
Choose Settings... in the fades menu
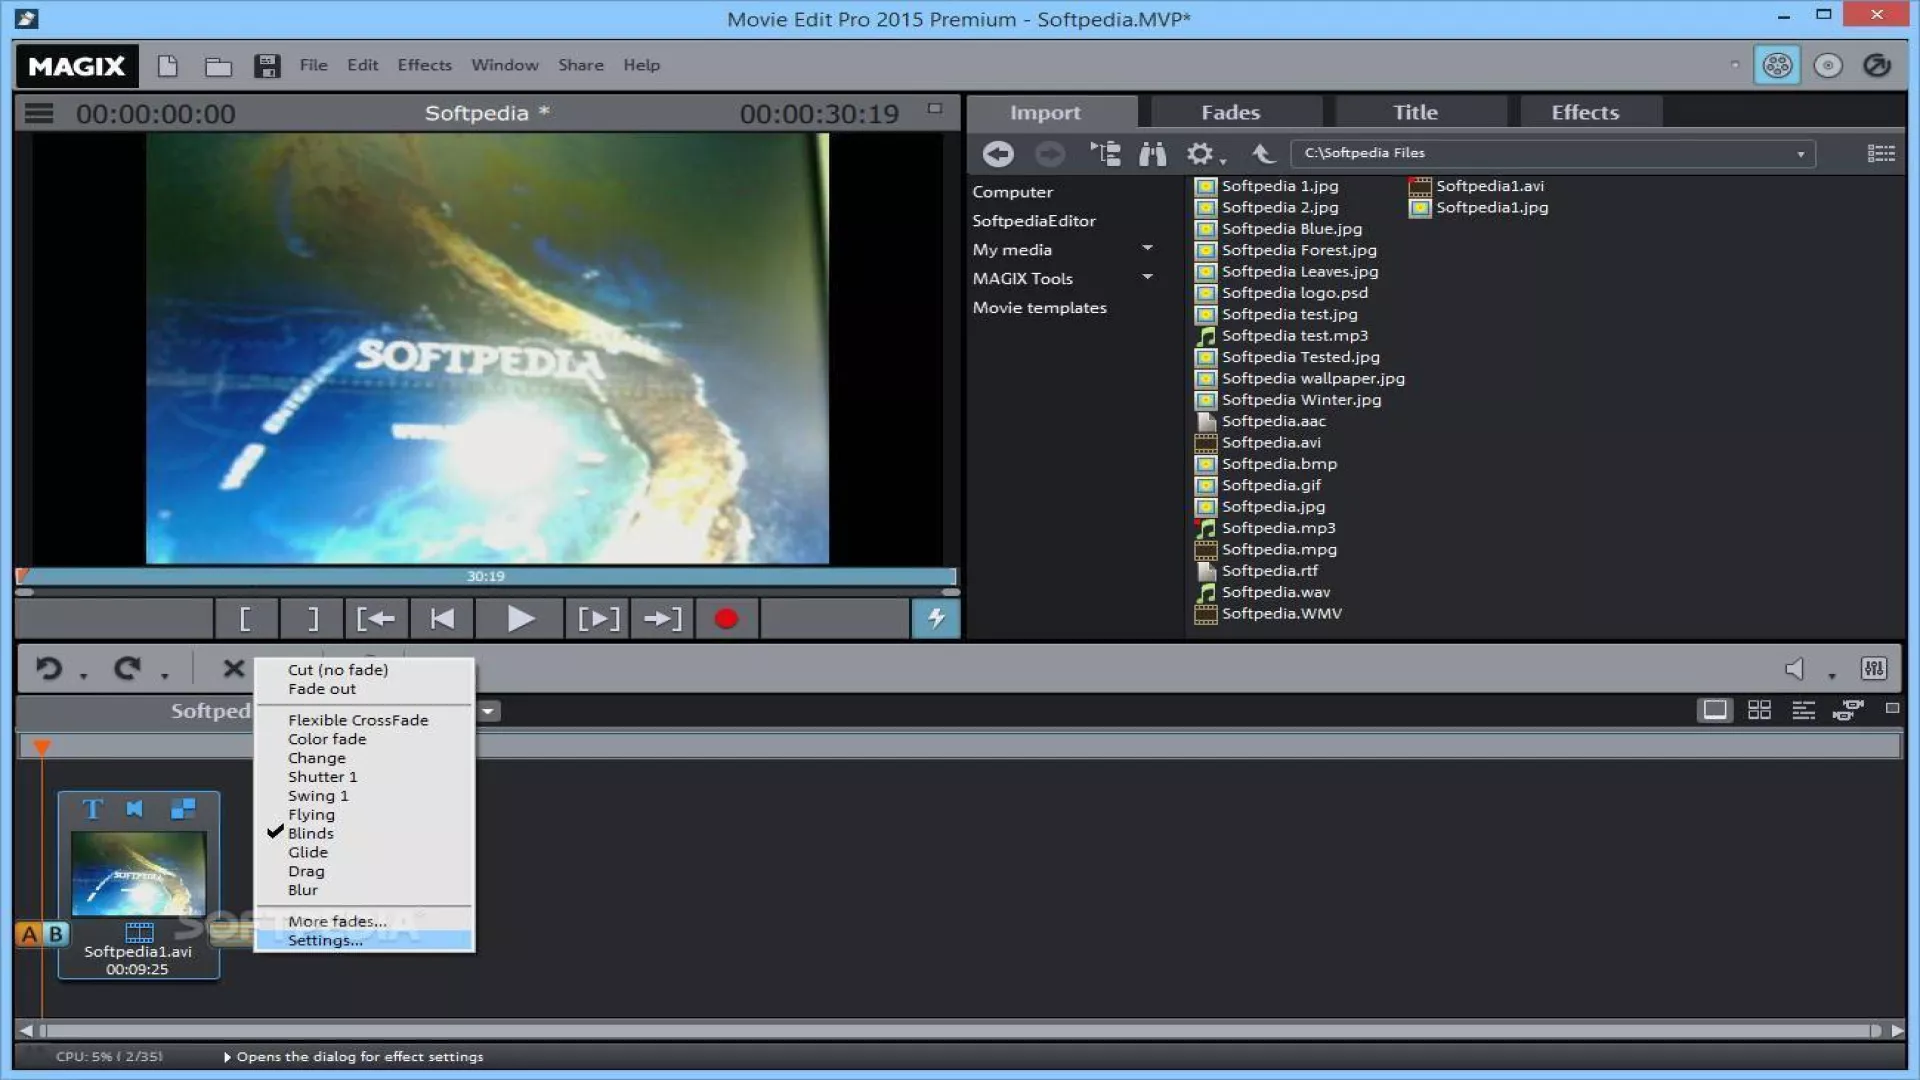tap(325, 940)
